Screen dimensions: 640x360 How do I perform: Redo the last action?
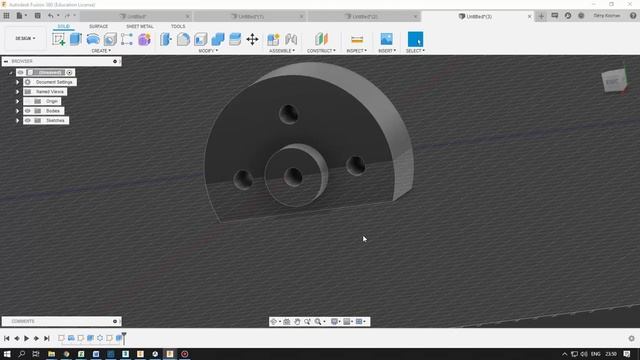click(67, 16)
